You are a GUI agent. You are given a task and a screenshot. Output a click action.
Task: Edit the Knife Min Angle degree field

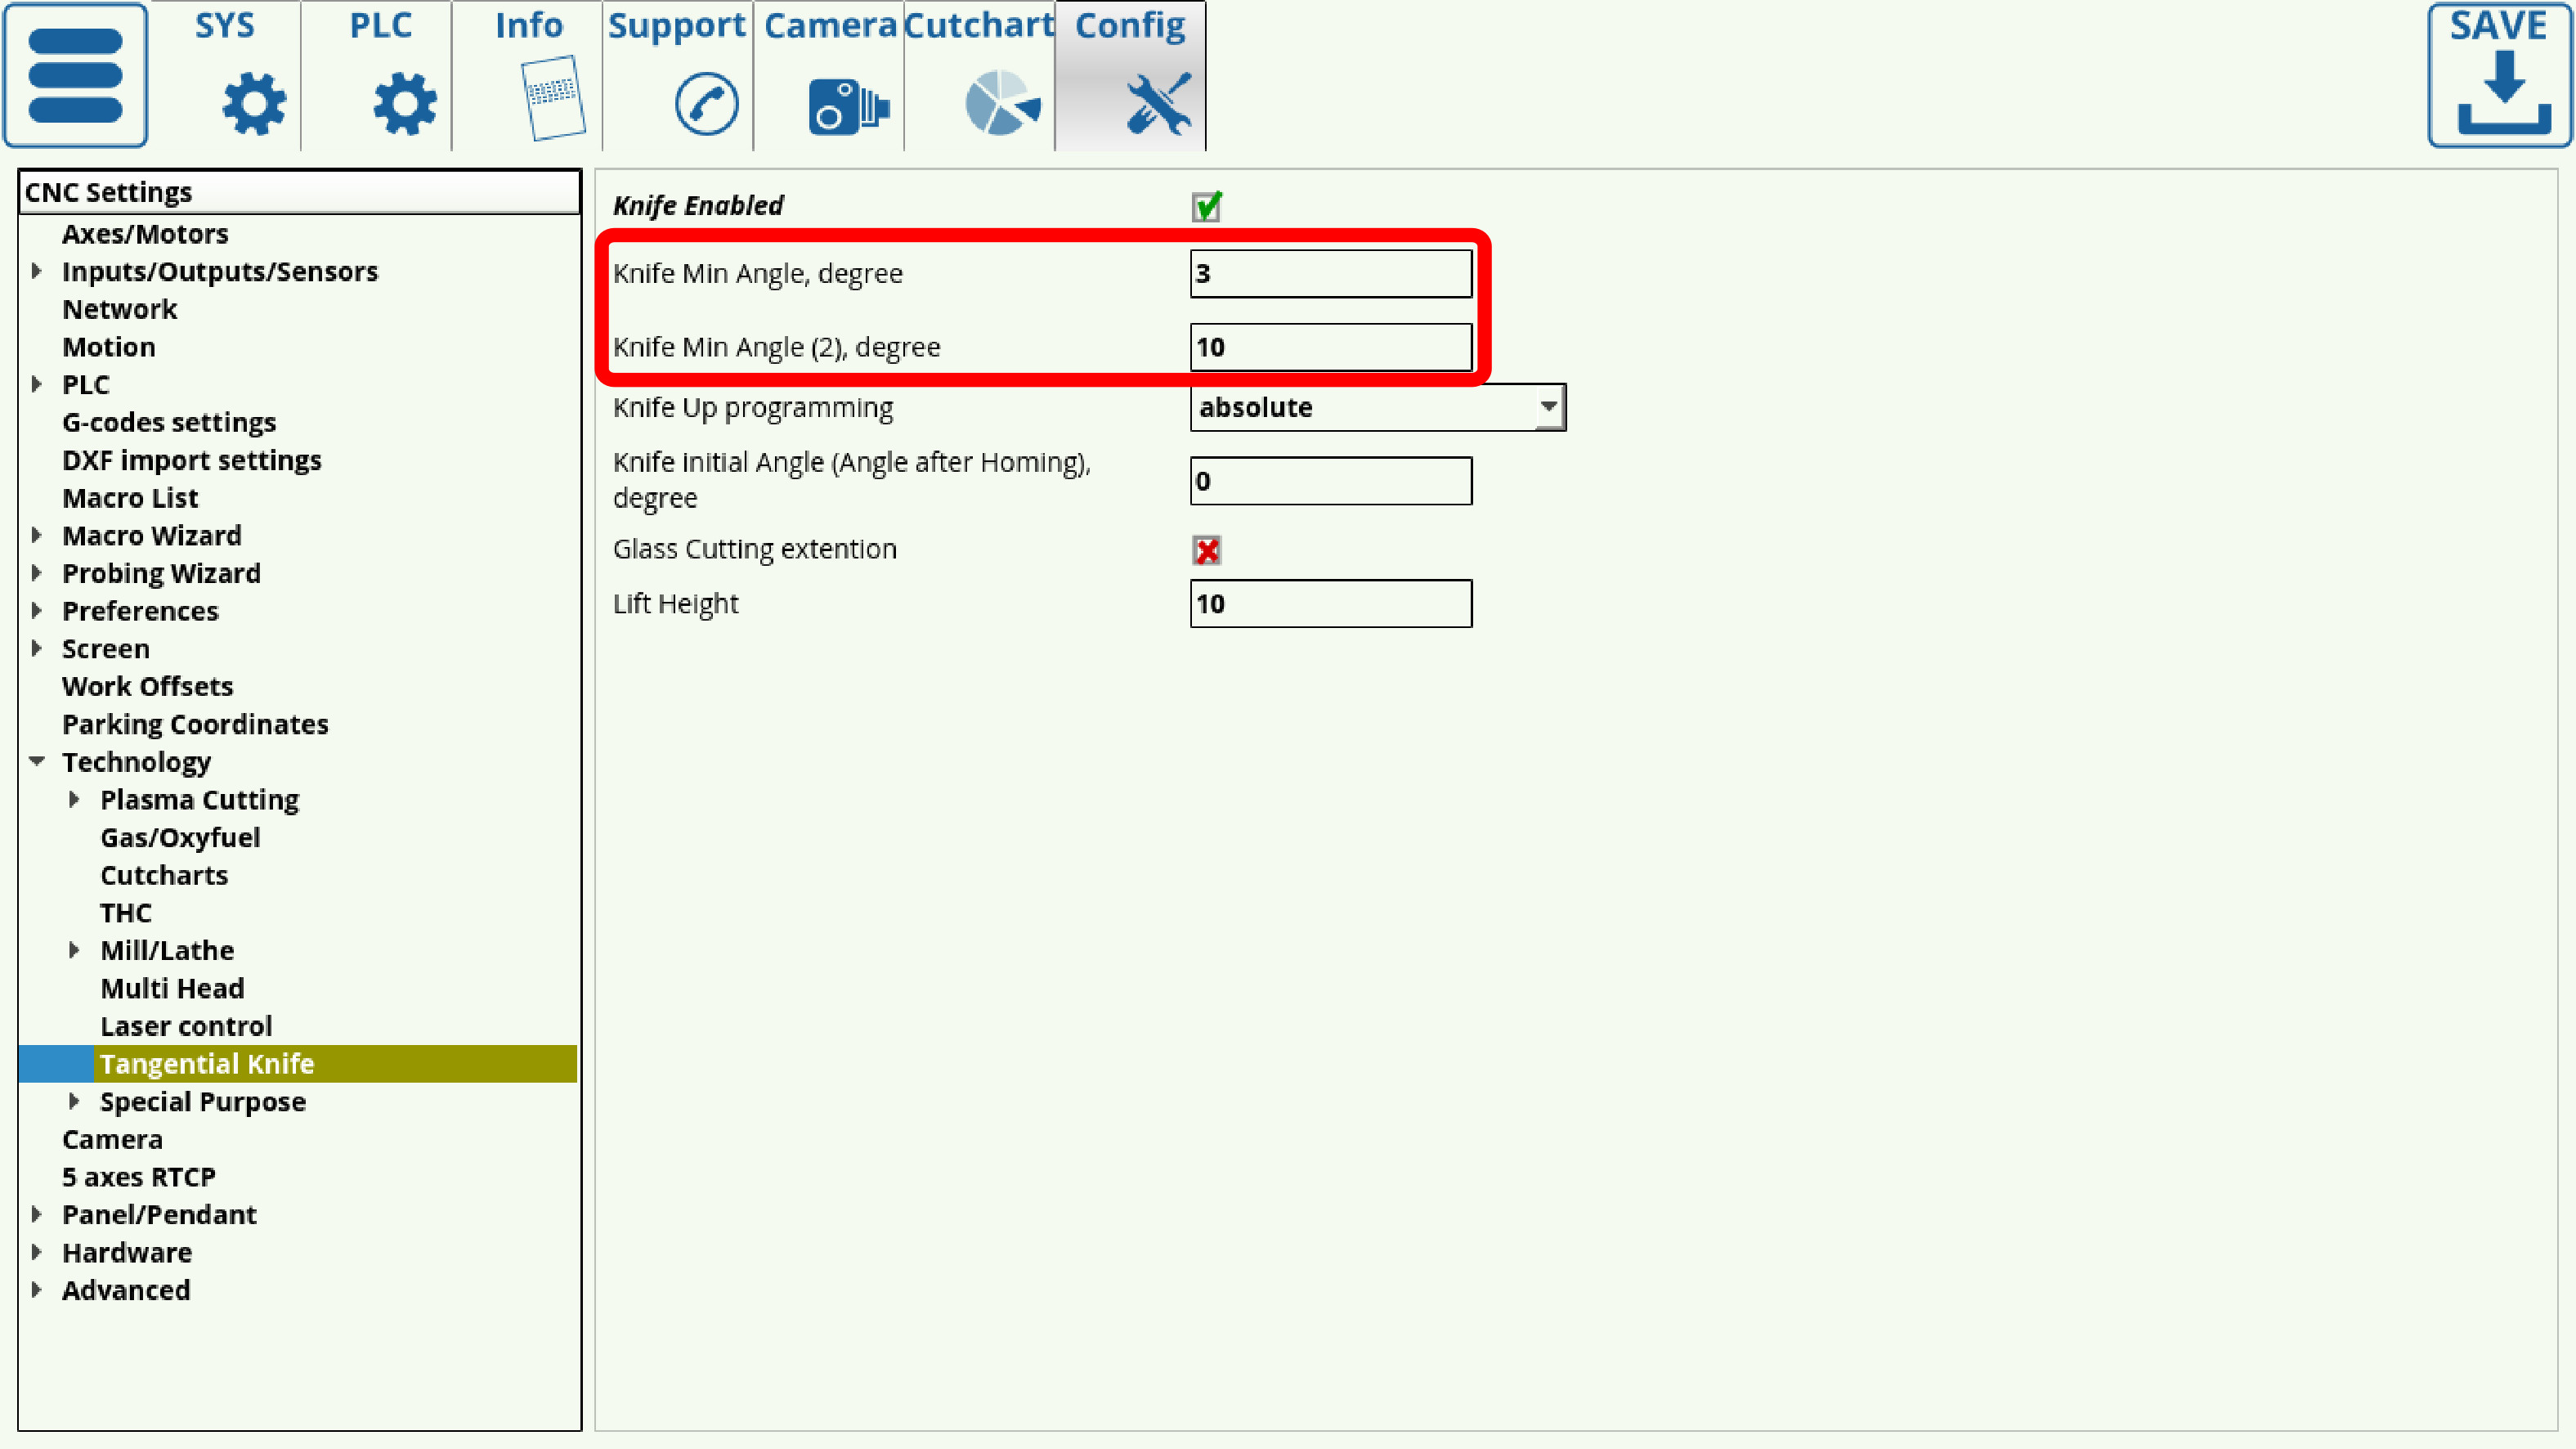point(1333,272)
